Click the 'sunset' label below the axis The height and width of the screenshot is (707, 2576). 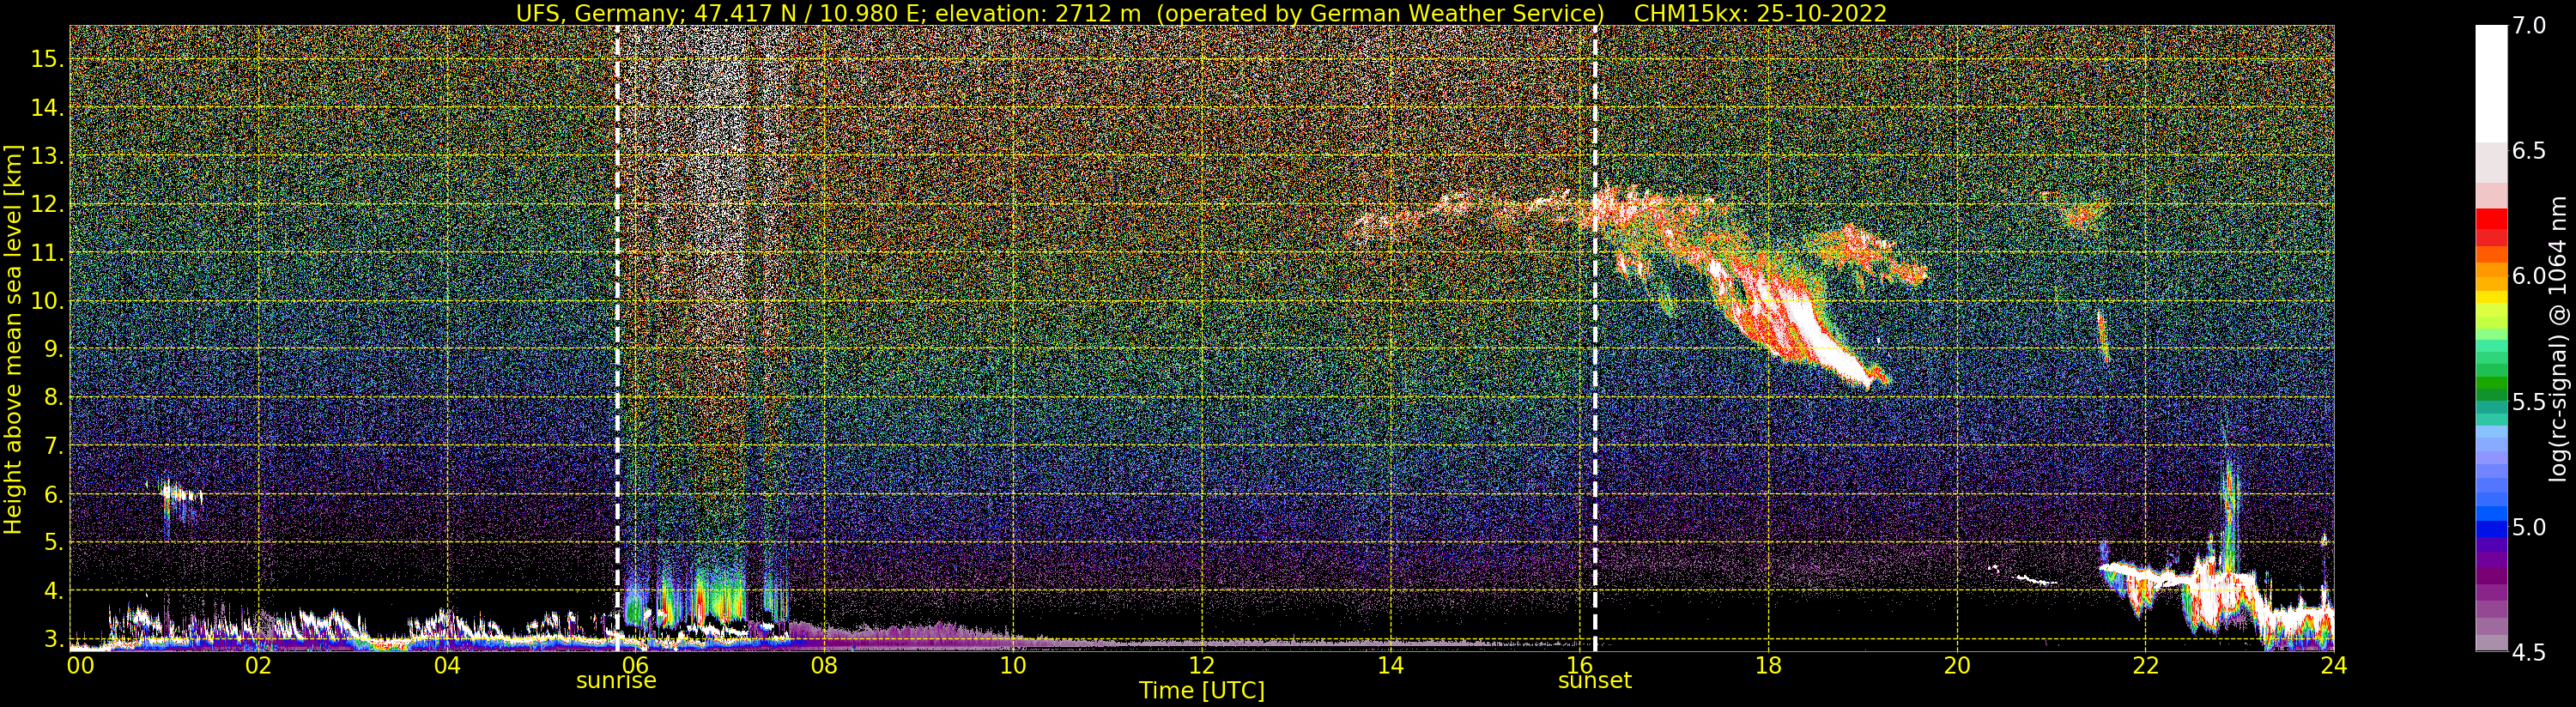click(1594, 681)
